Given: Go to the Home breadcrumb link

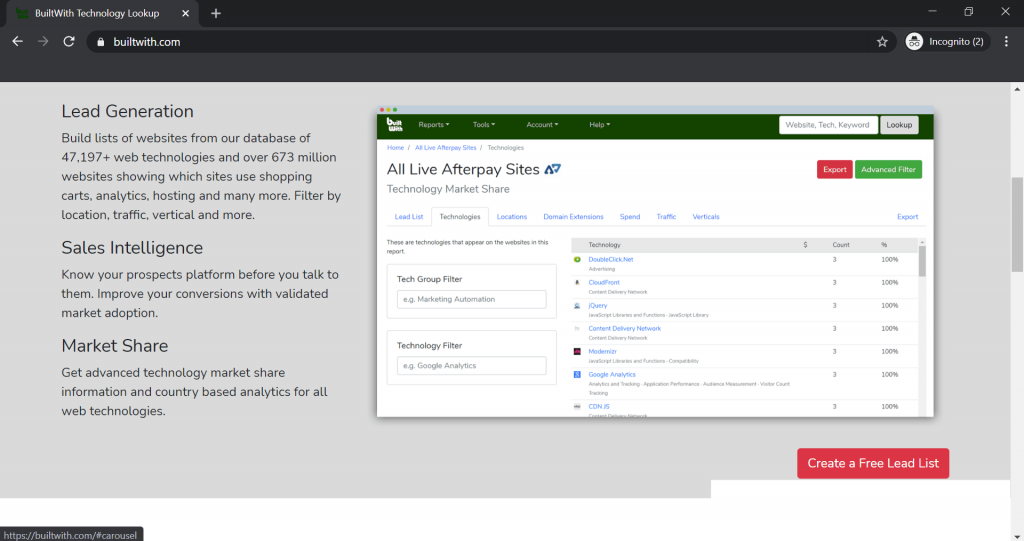Looking at the screenshot, I should coord(395,148).
